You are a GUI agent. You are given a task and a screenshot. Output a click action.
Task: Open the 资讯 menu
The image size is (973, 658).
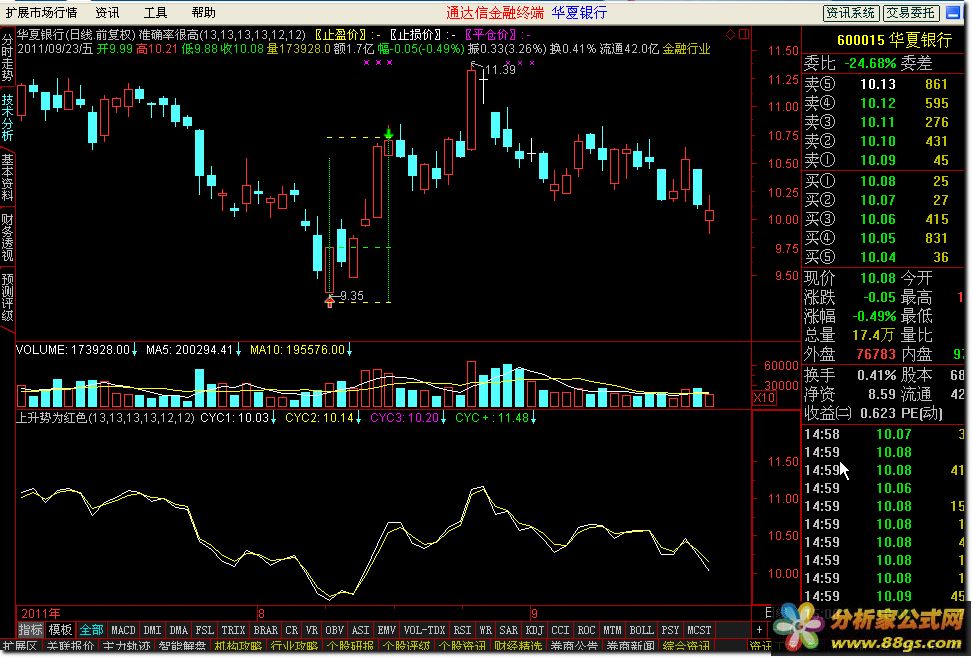click(107, 12)
